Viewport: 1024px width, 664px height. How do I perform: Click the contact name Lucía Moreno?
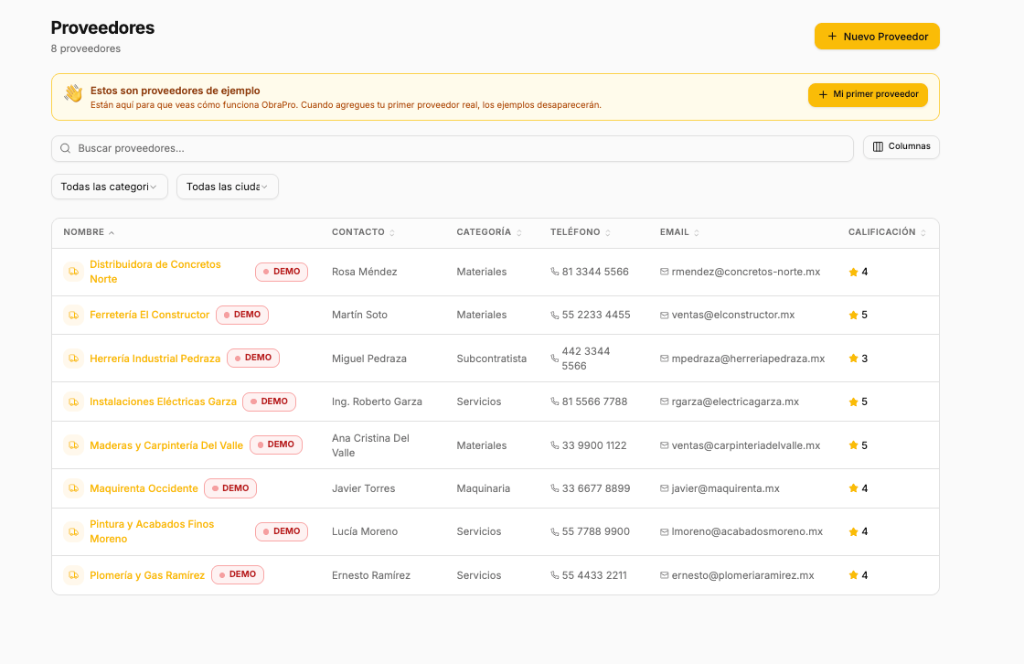364,531
